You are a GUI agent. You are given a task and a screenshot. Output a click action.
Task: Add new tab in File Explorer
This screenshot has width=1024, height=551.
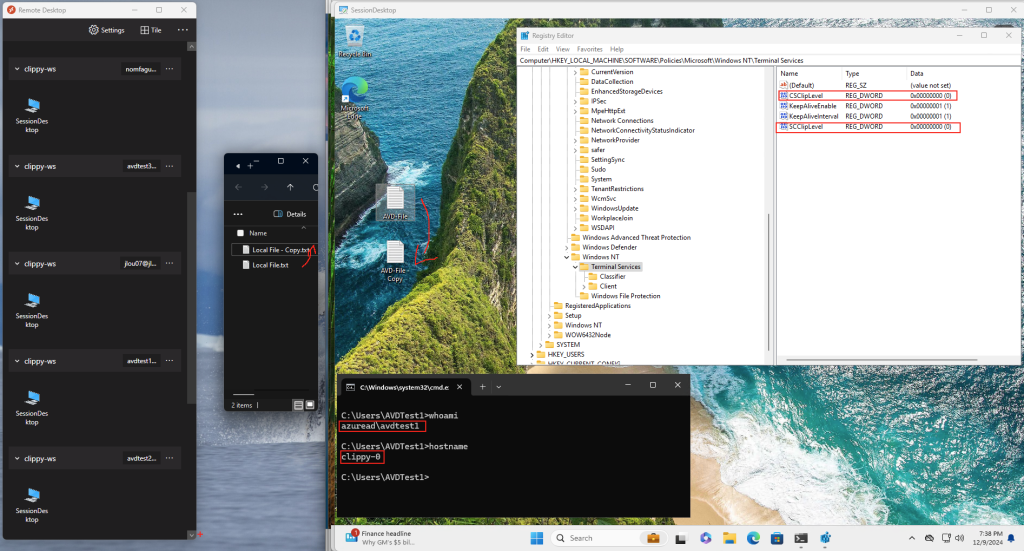point(250,166)
